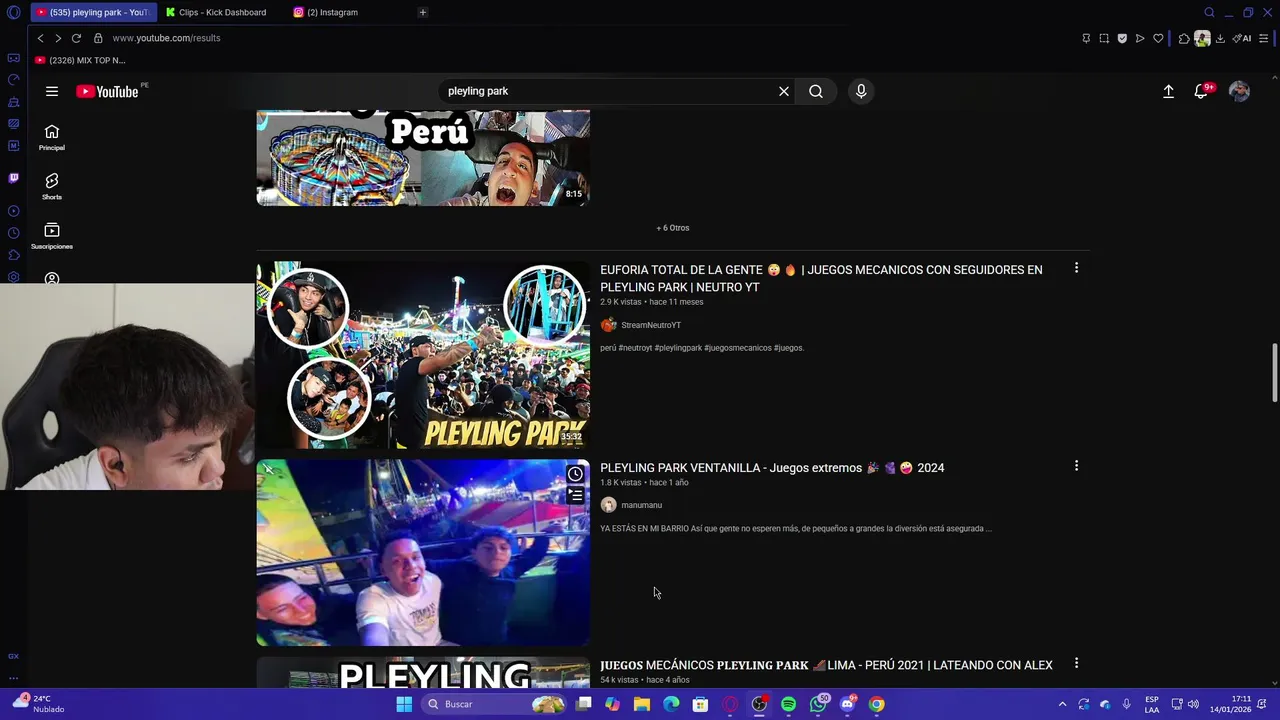Viewport: 1280px width, 720px height.
Task: Click the heart bookmark icon in address bar
Action: pyautogui.click(x=1158, y=38)
